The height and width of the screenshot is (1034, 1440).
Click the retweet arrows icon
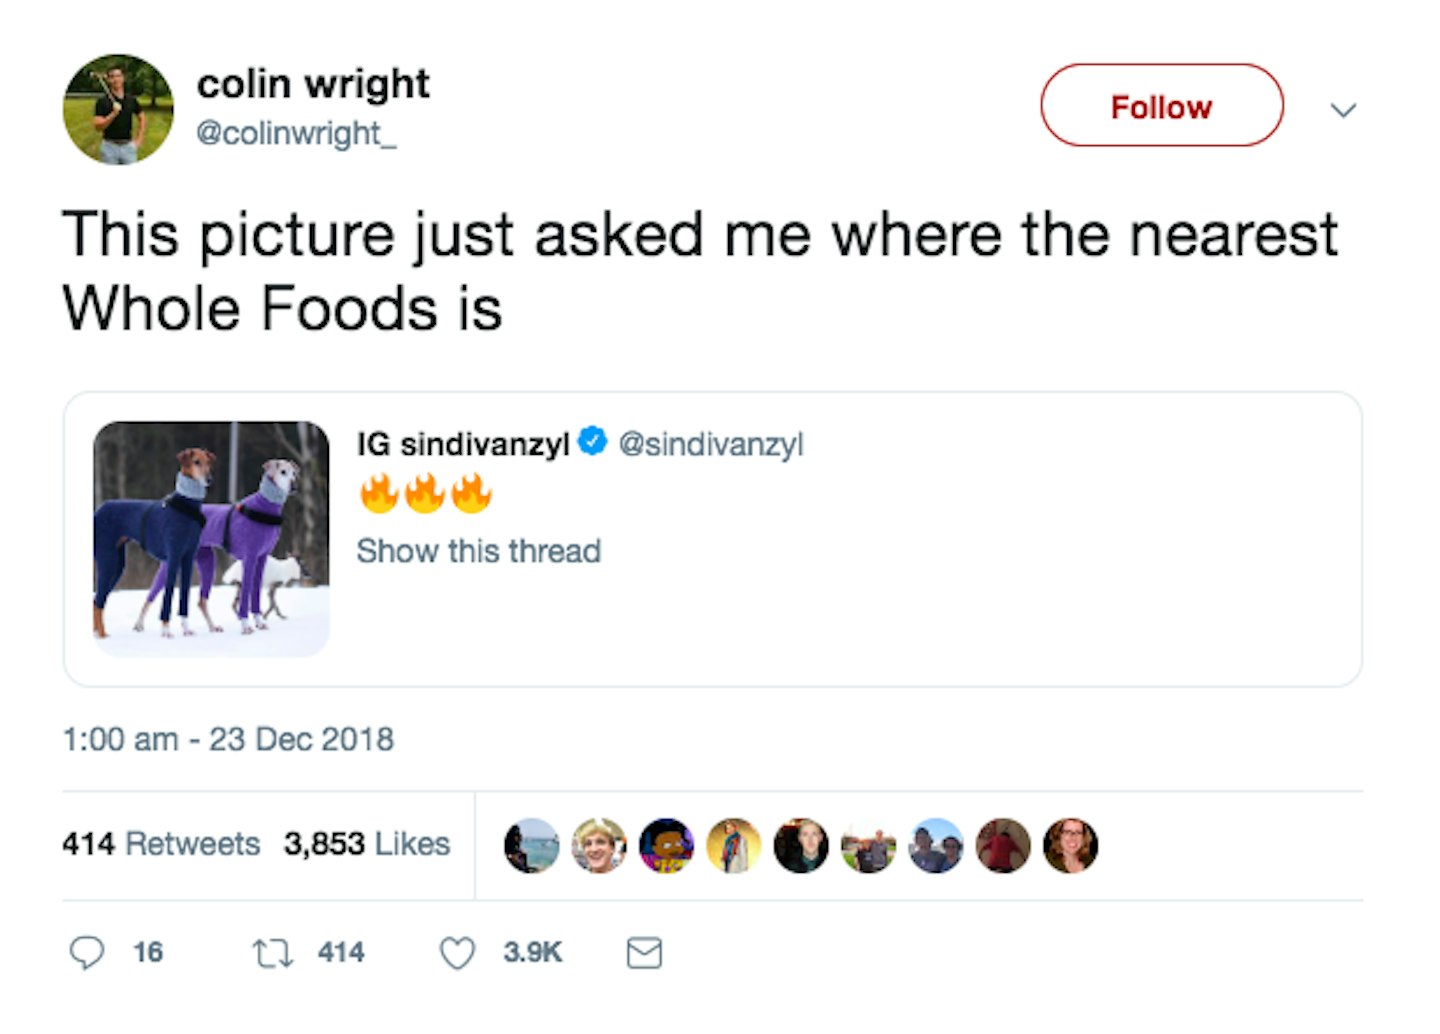[272, 952]
